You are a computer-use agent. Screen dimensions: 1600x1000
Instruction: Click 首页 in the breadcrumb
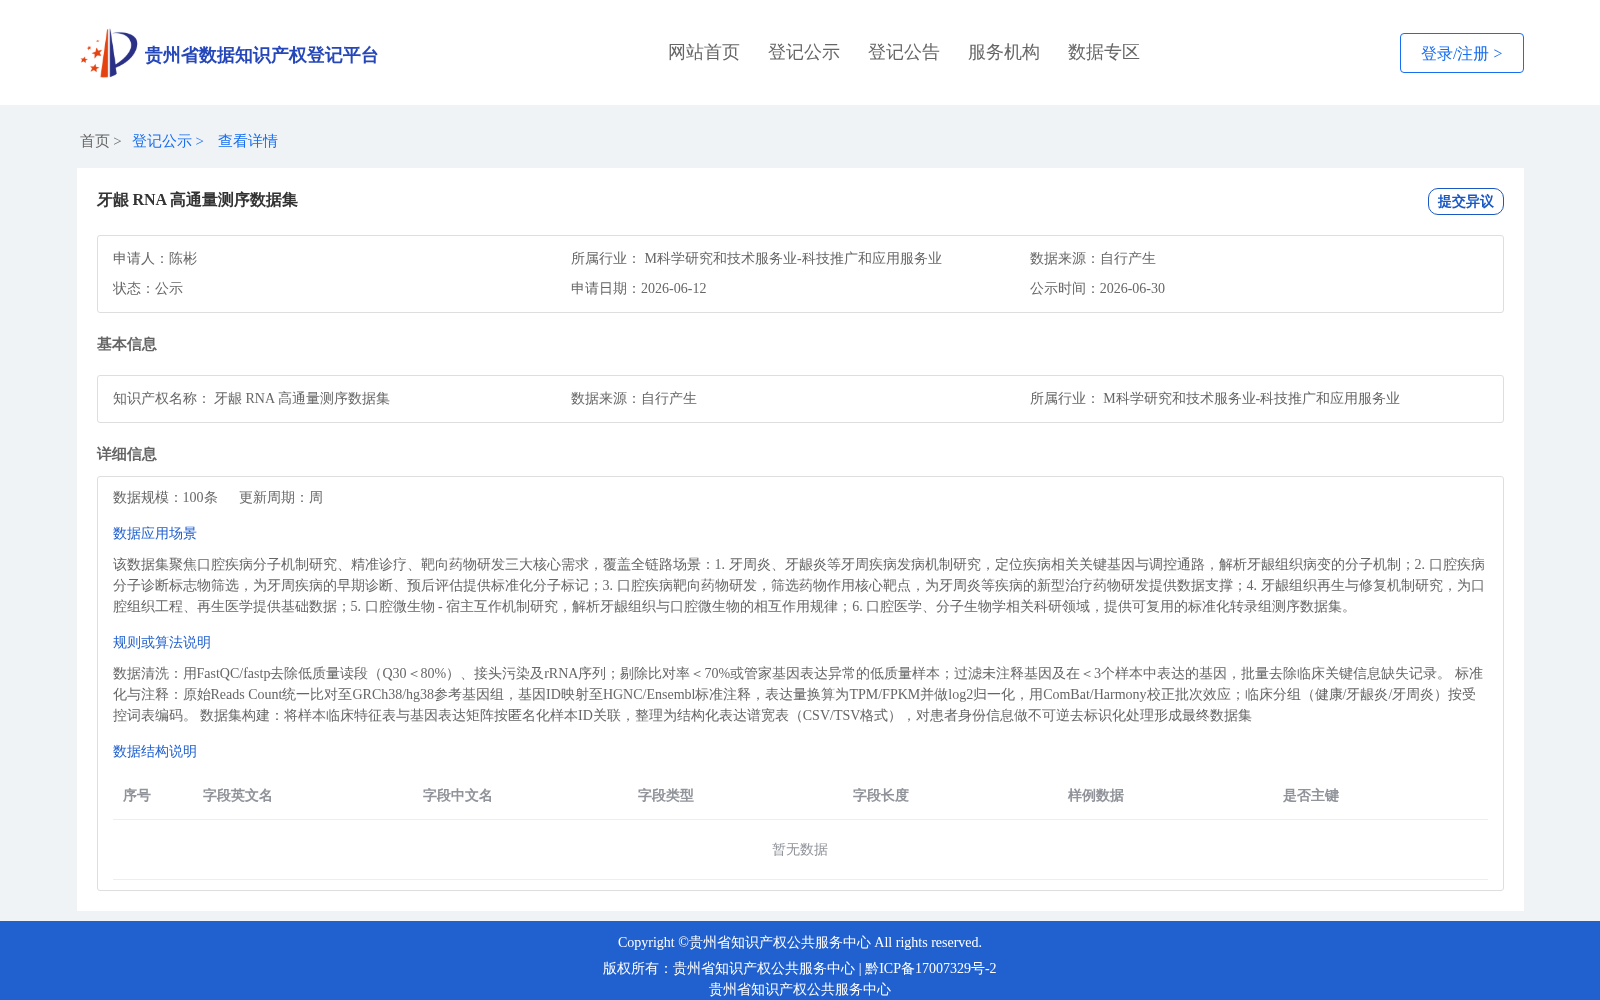(95, 141)
